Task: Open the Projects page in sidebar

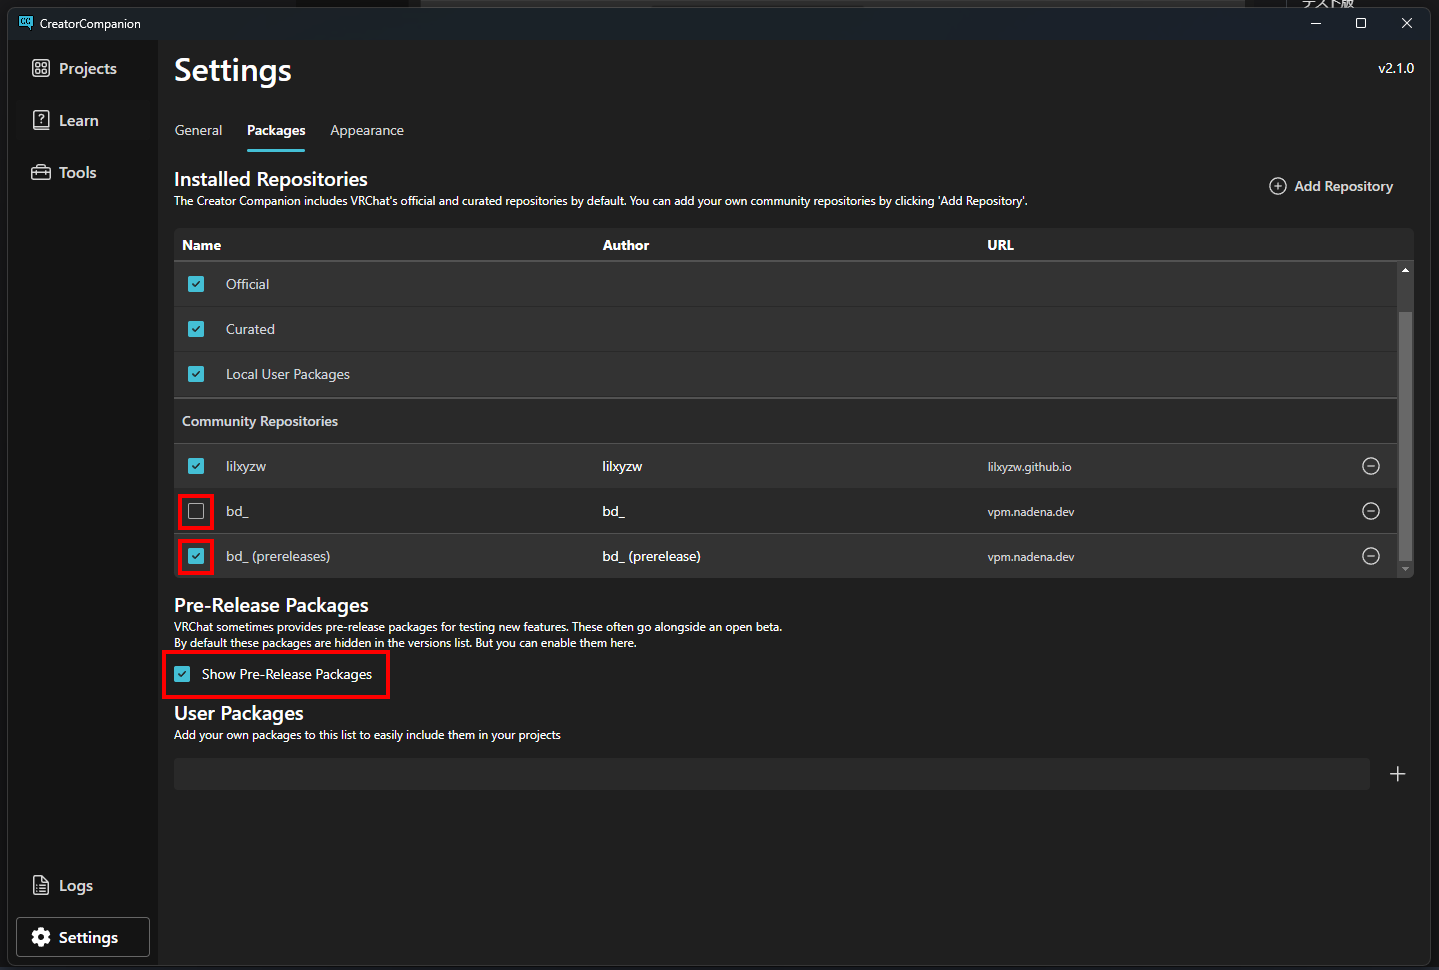Action: pyautogui.click(x=75, y=68)
